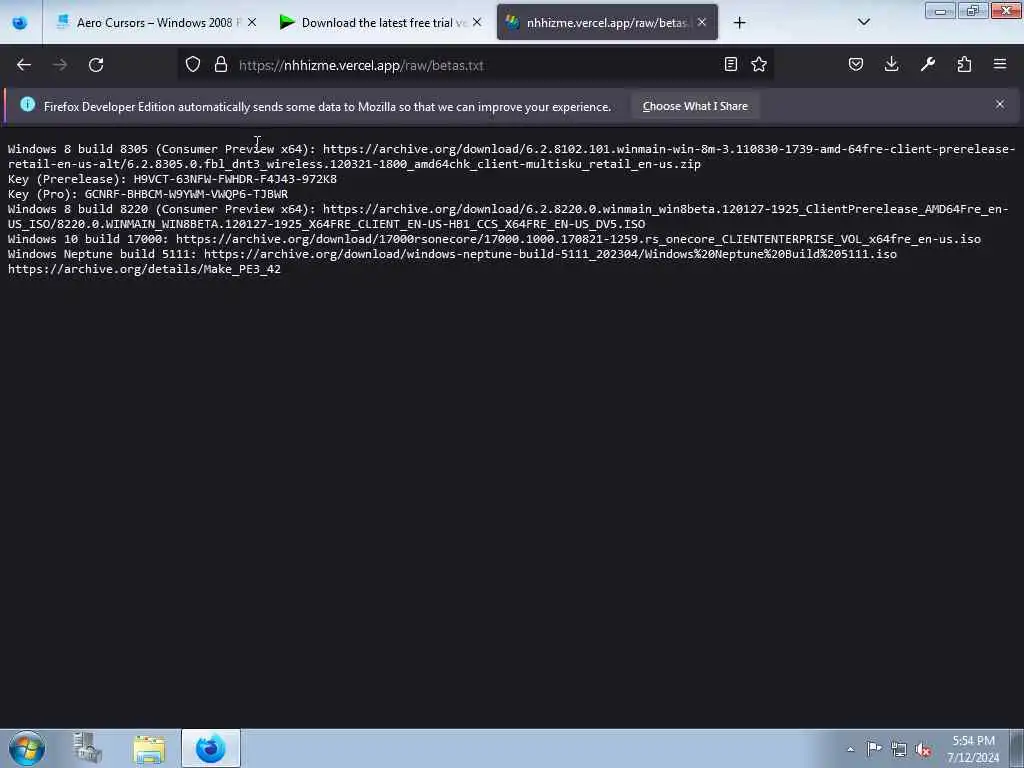Click the archive.org/details/Make_PE3_42 text

tap(144, 269)
